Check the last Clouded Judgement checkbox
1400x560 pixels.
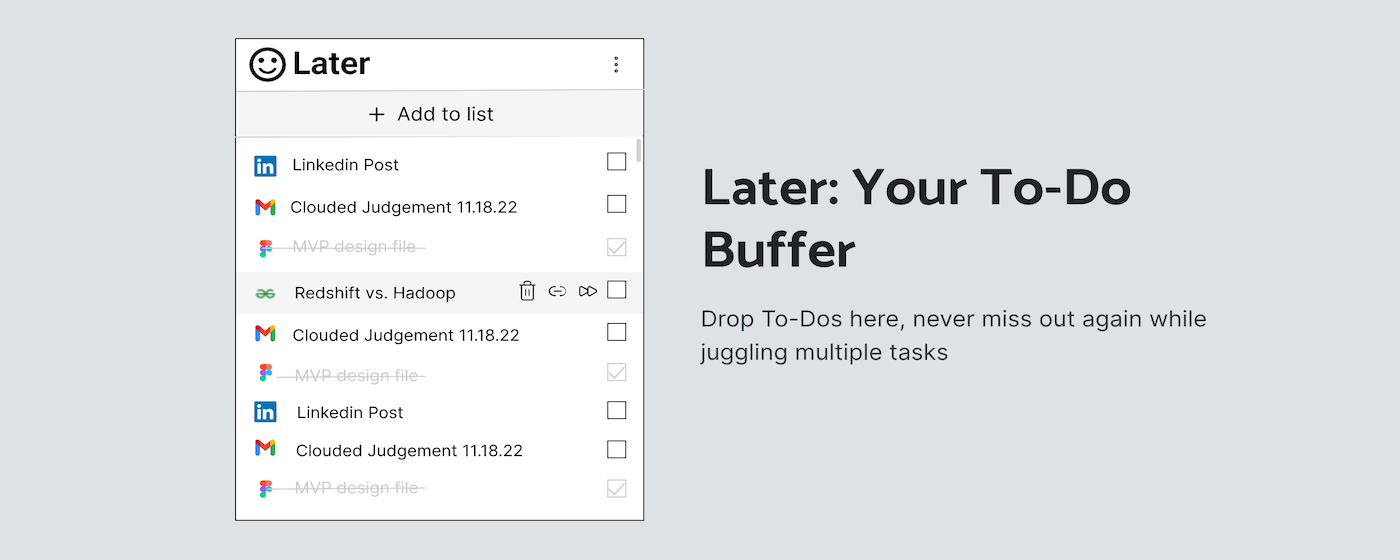(617, 449)
